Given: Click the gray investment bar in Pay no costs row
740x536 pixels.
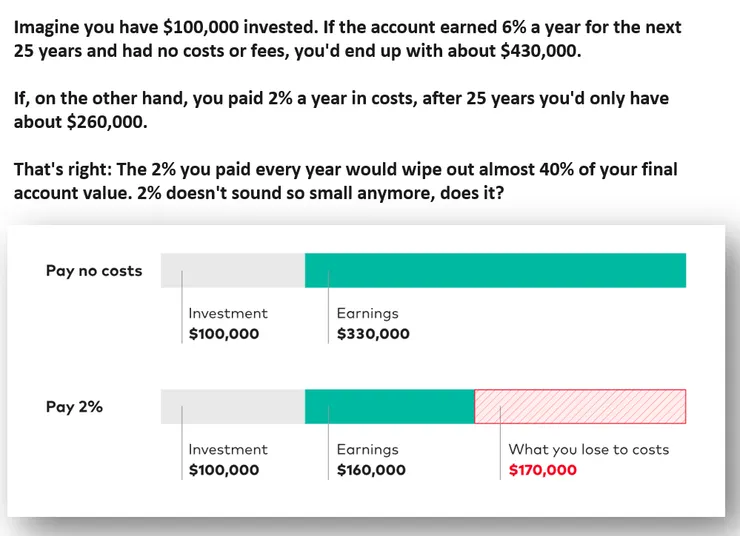Looking at the screenshot, I should click(232, 271).
